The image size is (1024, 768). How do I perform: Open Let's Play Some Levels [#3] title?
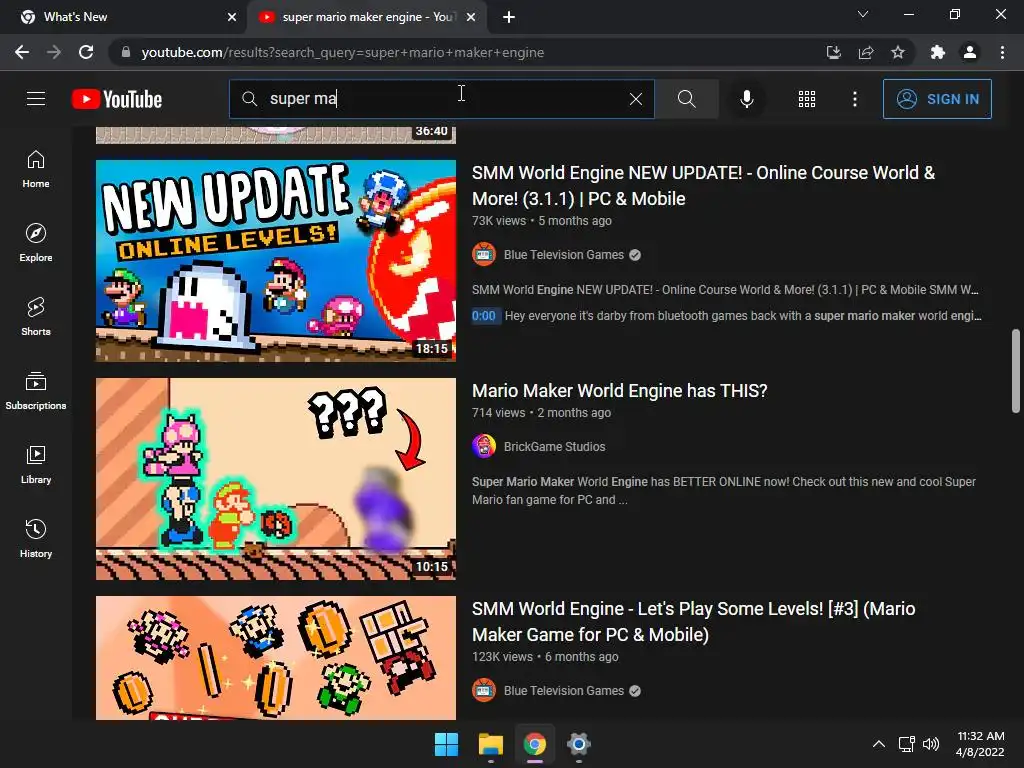coord(694,622)
